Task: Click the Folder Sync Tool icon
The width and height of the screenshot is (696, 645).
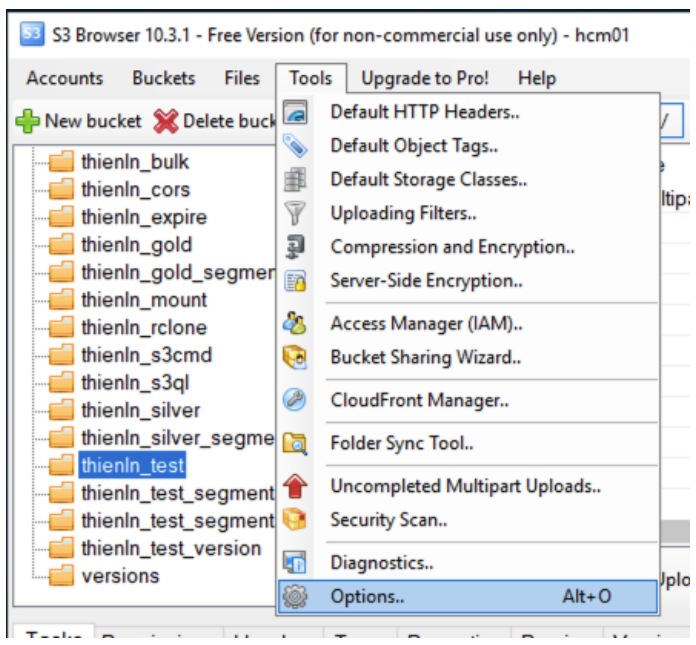Action: [296, 443]
